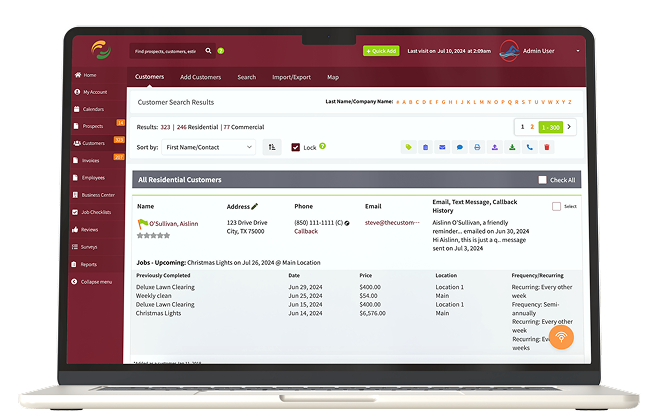
Task: Click the green tag icon in toolbar
Action: (x=408, y=147)
